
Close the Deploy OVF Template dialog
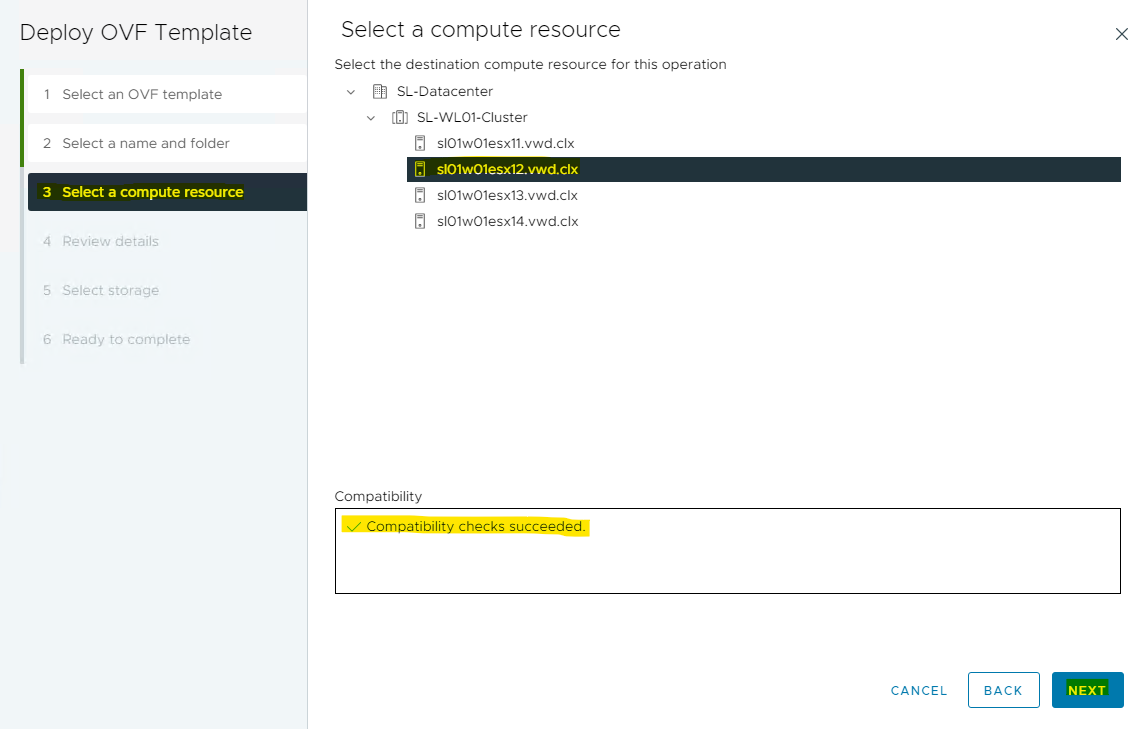point(1121,34)
